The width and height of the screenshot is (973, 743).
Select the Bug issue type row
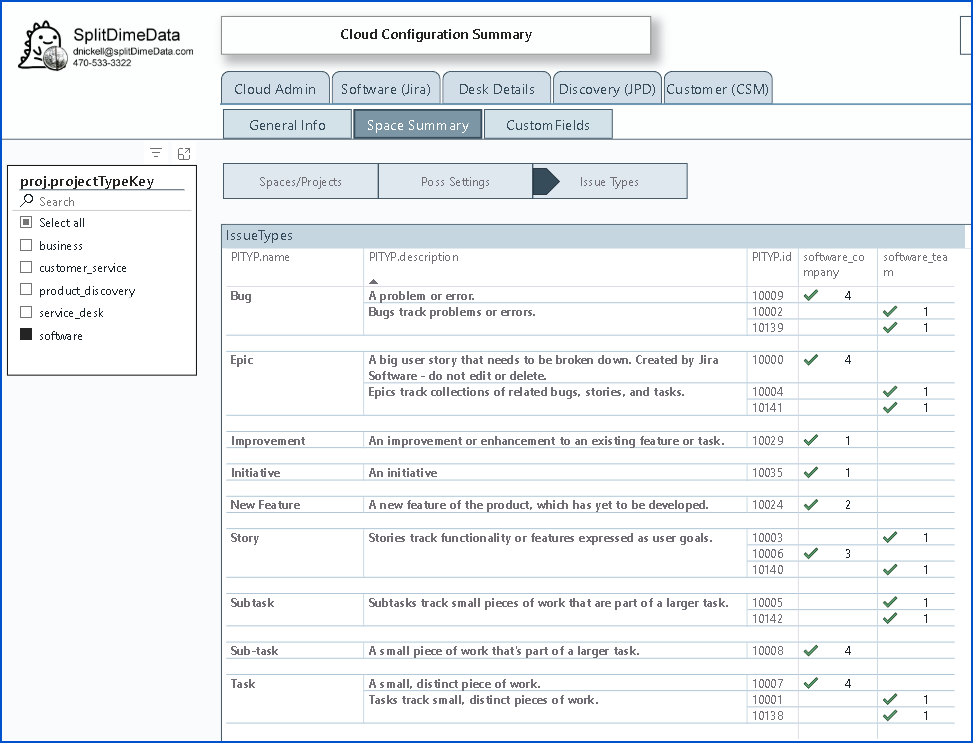[x=241, y=295]
